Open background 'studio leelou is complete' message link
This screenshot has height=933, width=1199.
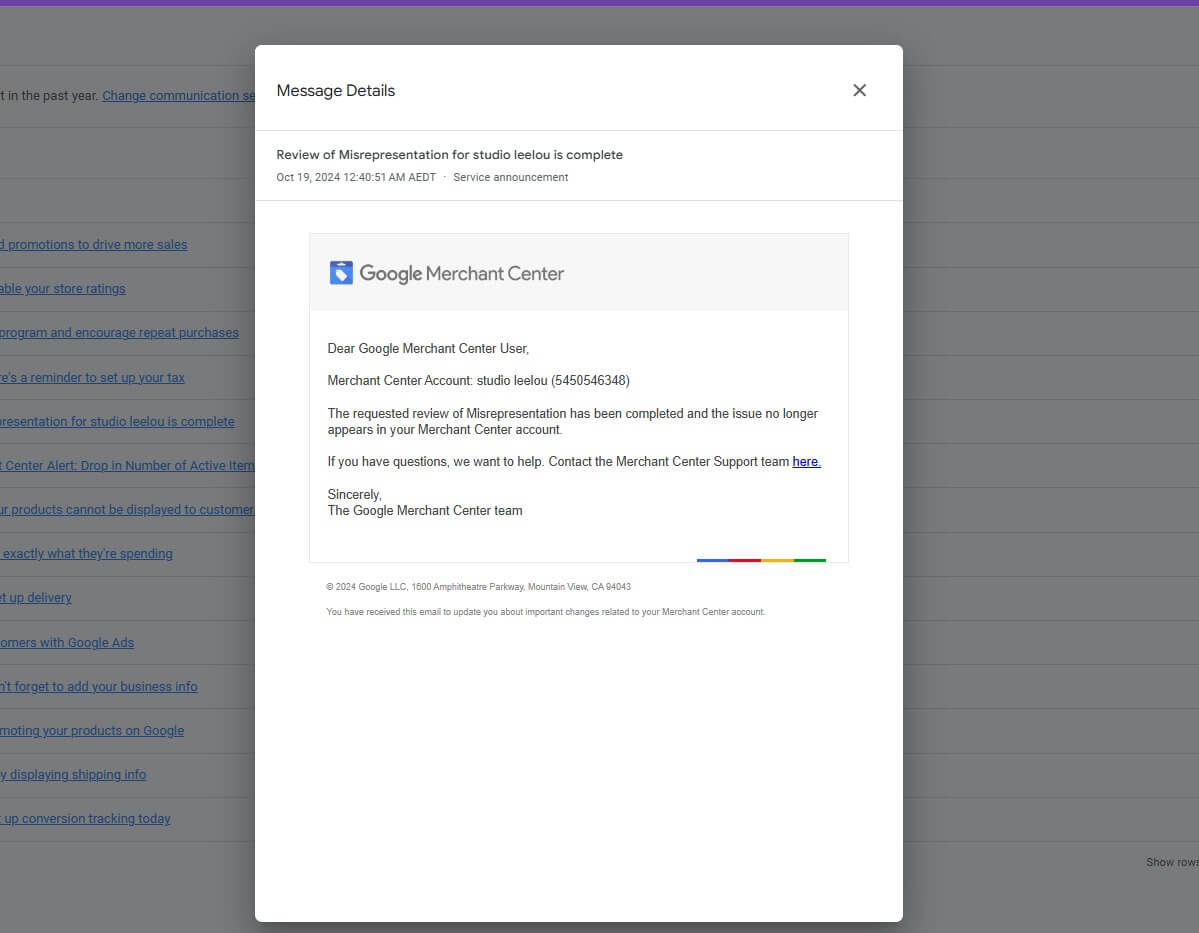coord(117,421)
